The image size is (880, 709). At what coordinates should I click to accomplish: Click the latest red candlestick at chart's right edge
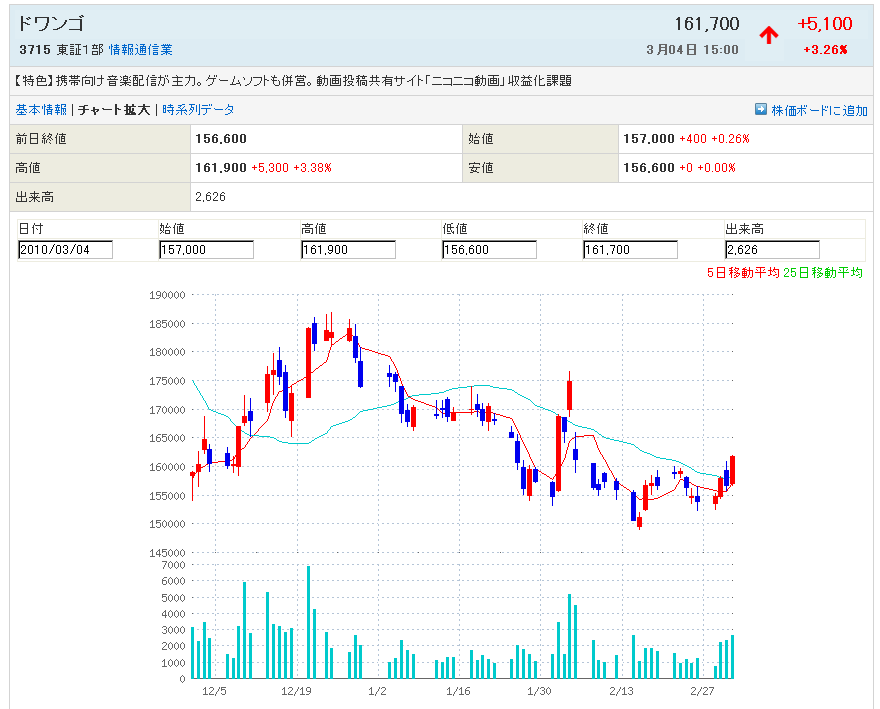click(732, 470)
